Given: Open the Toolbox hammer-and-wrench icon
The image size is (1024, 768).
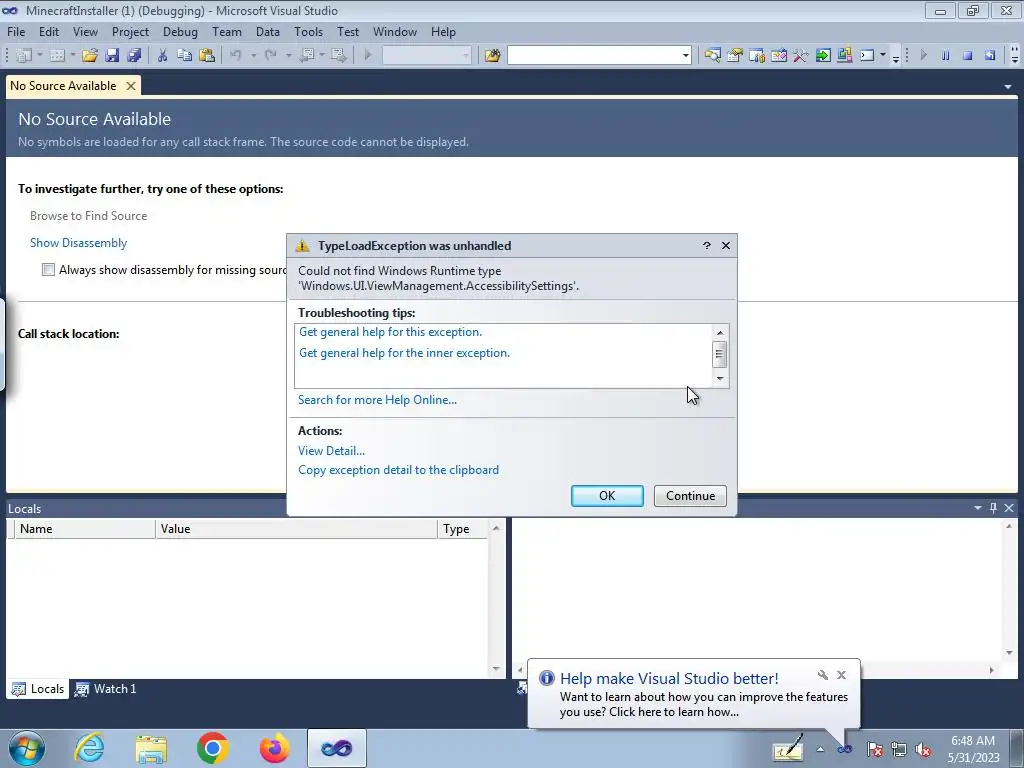Looking at the screenshot, I should [x=801, y=56].
